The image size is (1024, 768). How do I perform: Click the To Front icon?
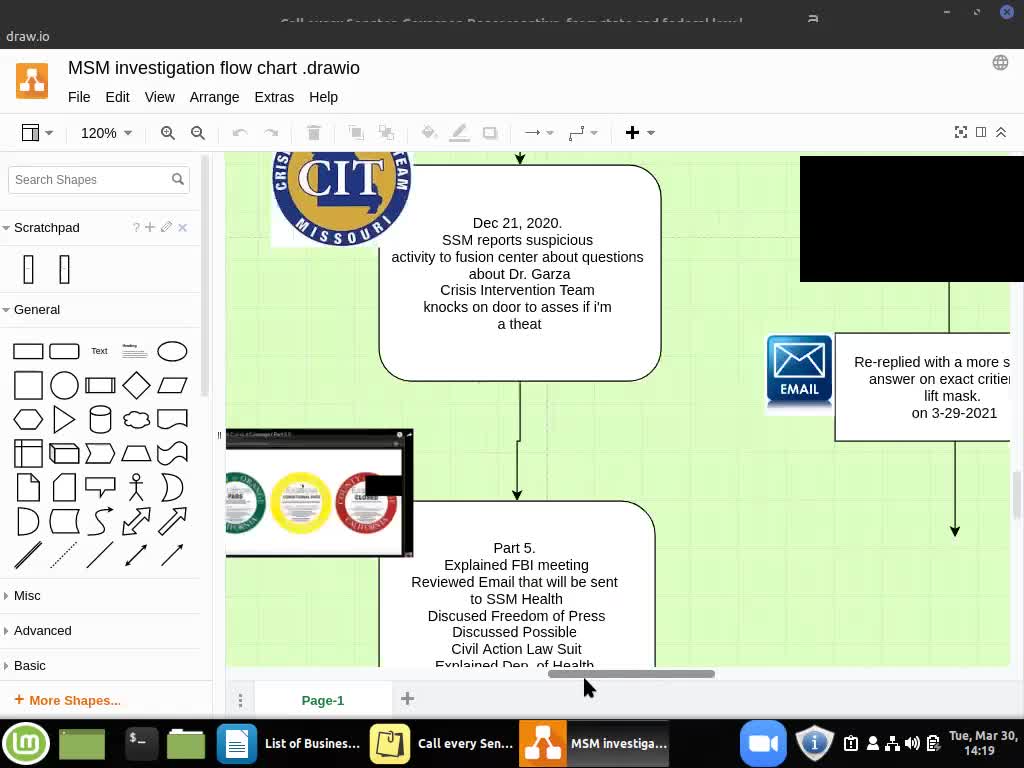point(356,133)
